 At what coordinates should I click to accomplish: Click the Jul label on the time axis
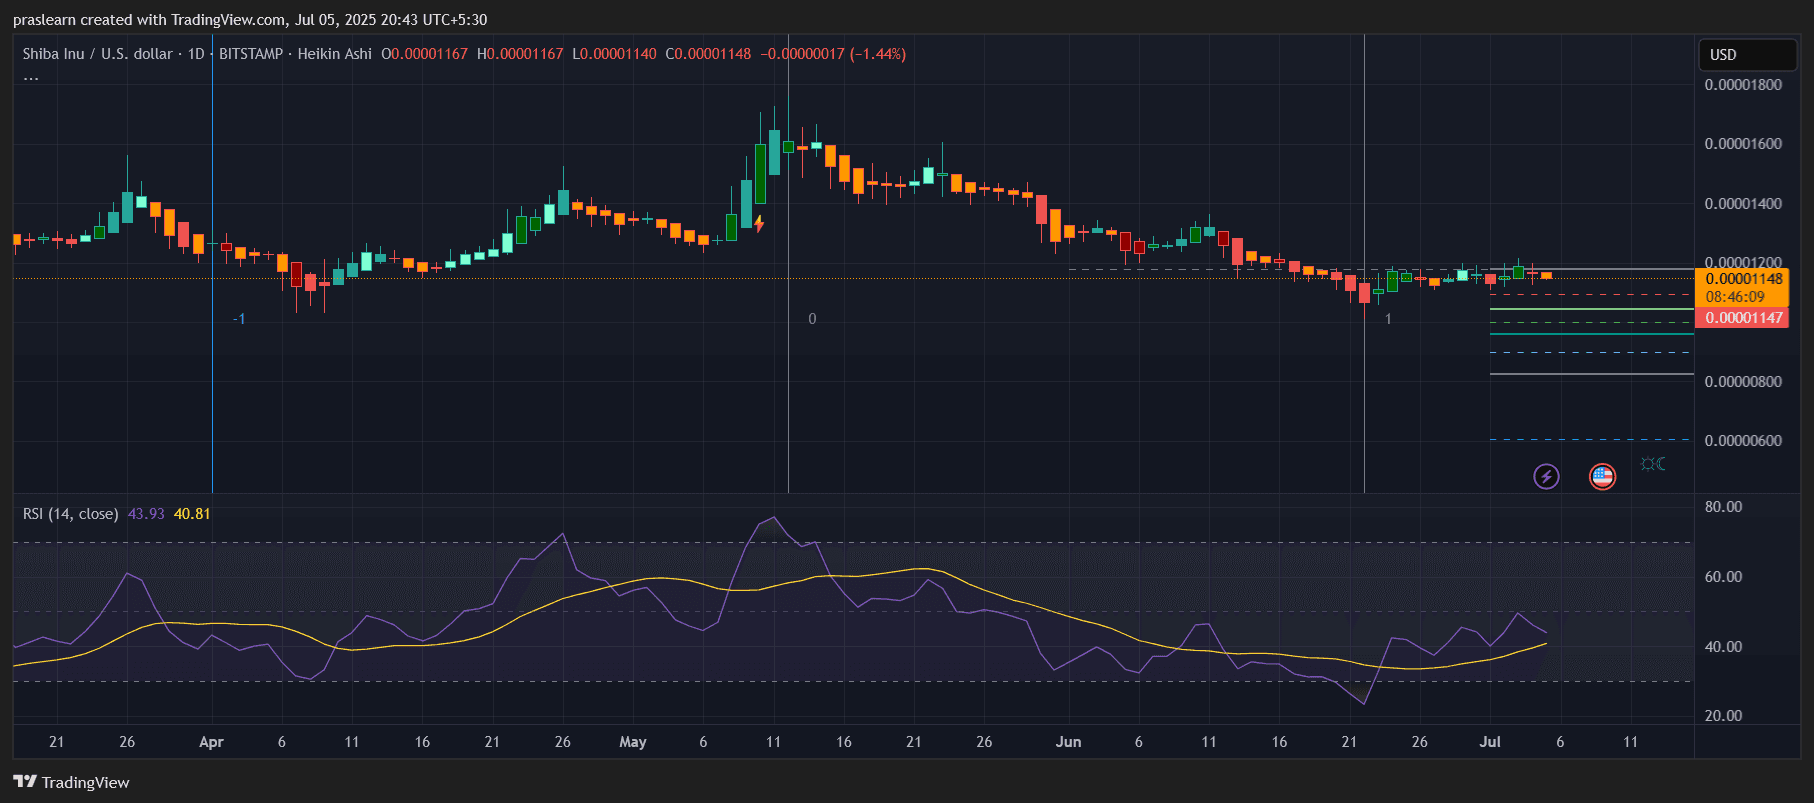point(1490,742)
